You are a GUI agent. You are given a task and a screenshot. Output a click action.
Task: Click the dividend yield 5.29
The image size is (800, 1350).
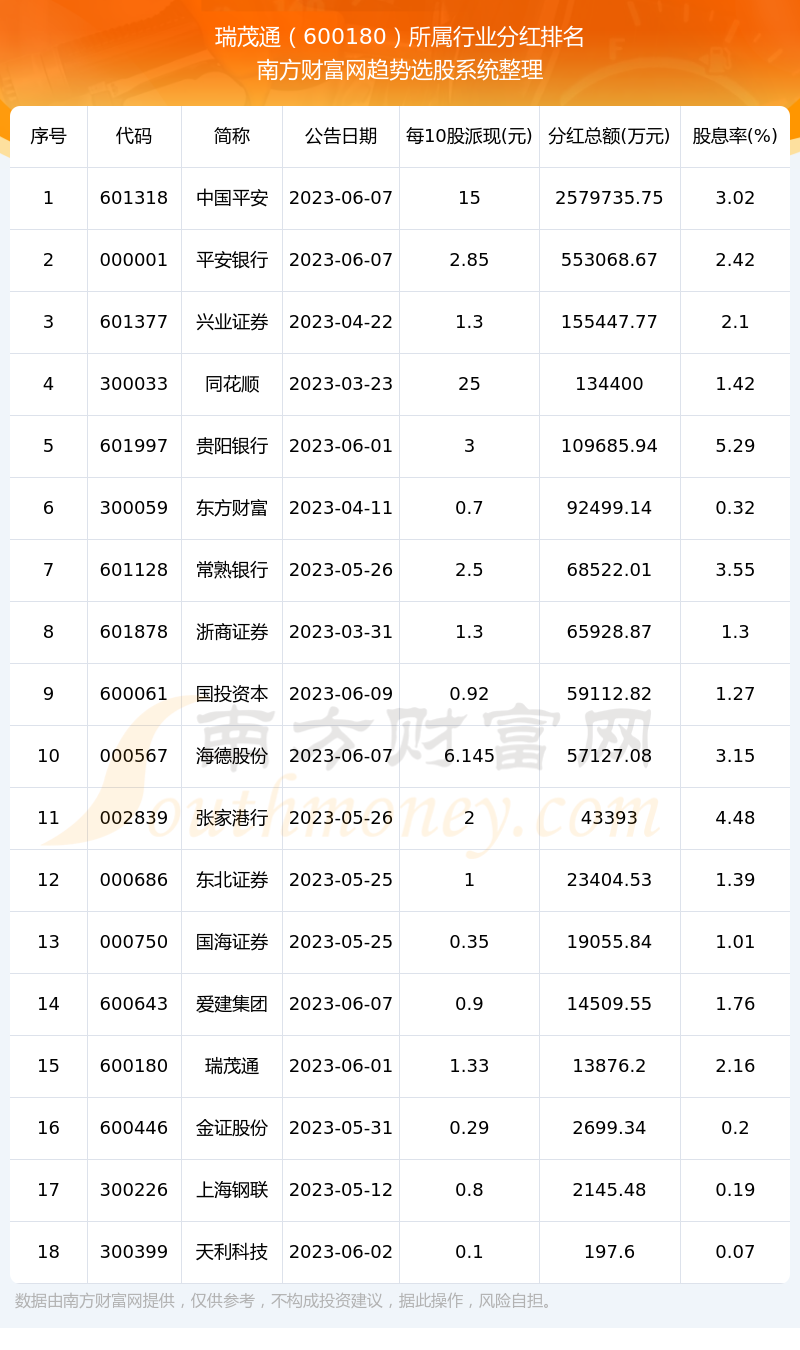(x=735, y=446)
